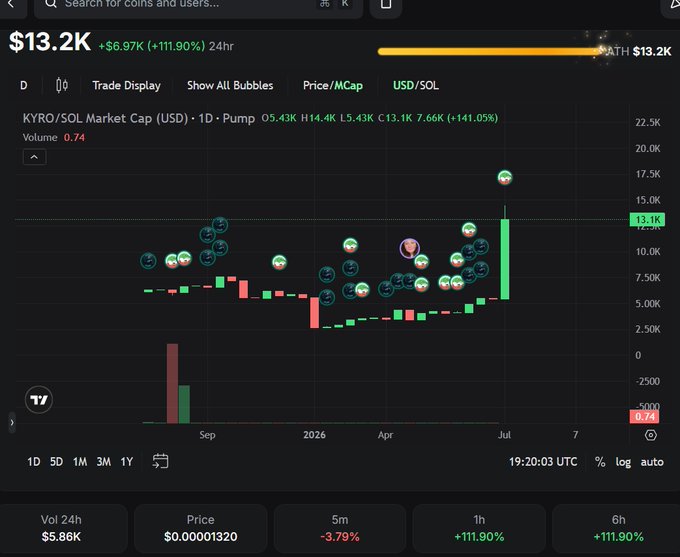Image resolution: width=680 pixels, height=557 pixels.
Task: Click the user avatar trade bubble
Action: tap(409, 248)
